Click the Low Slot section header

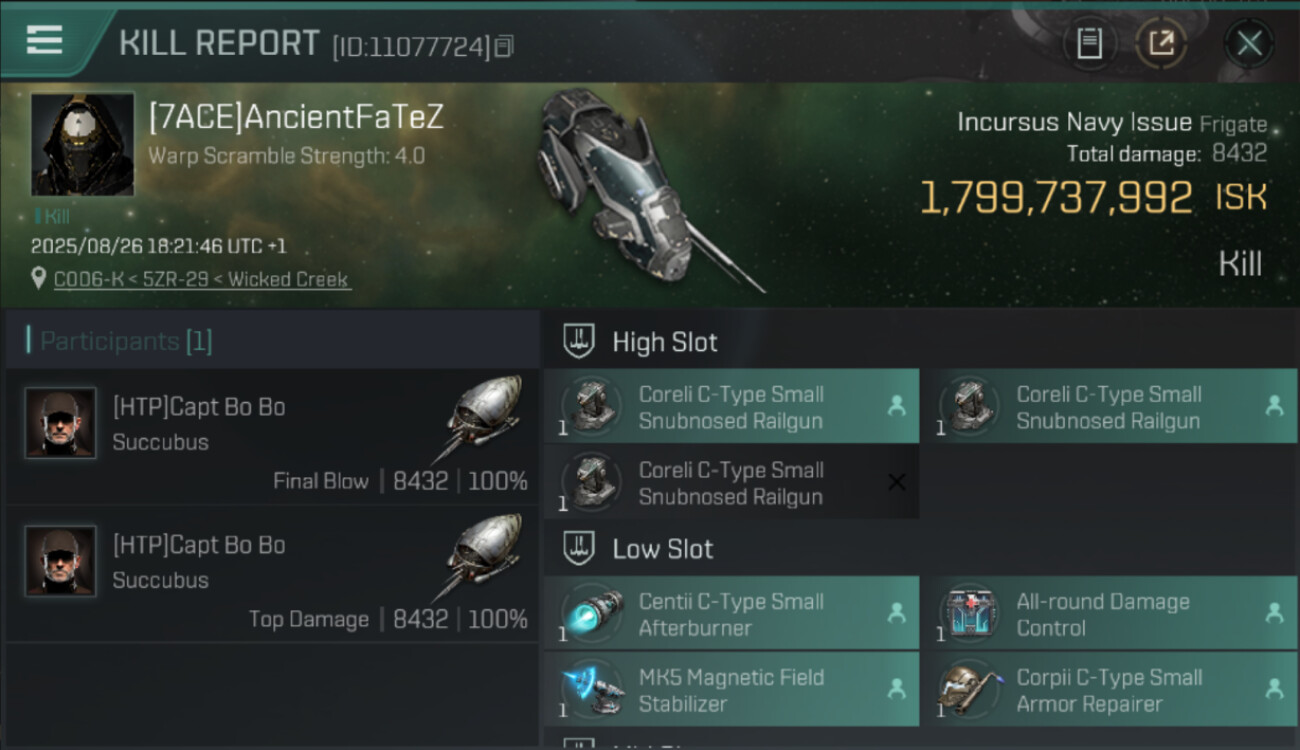coord(662,549)
